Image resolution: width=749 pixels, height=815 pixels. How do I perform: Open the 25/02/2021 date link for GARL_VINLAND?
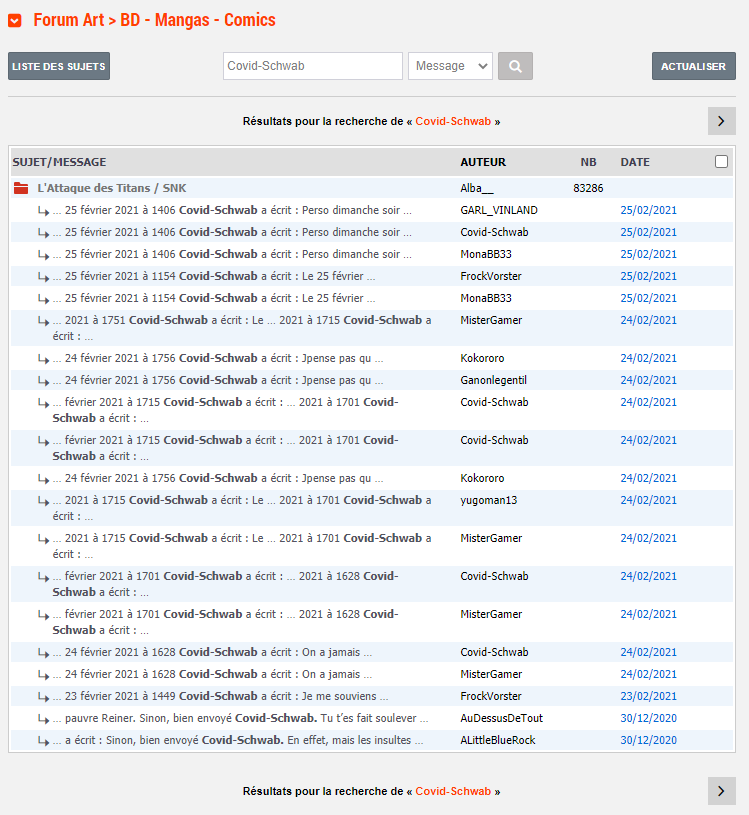click(x=648, y=210)
